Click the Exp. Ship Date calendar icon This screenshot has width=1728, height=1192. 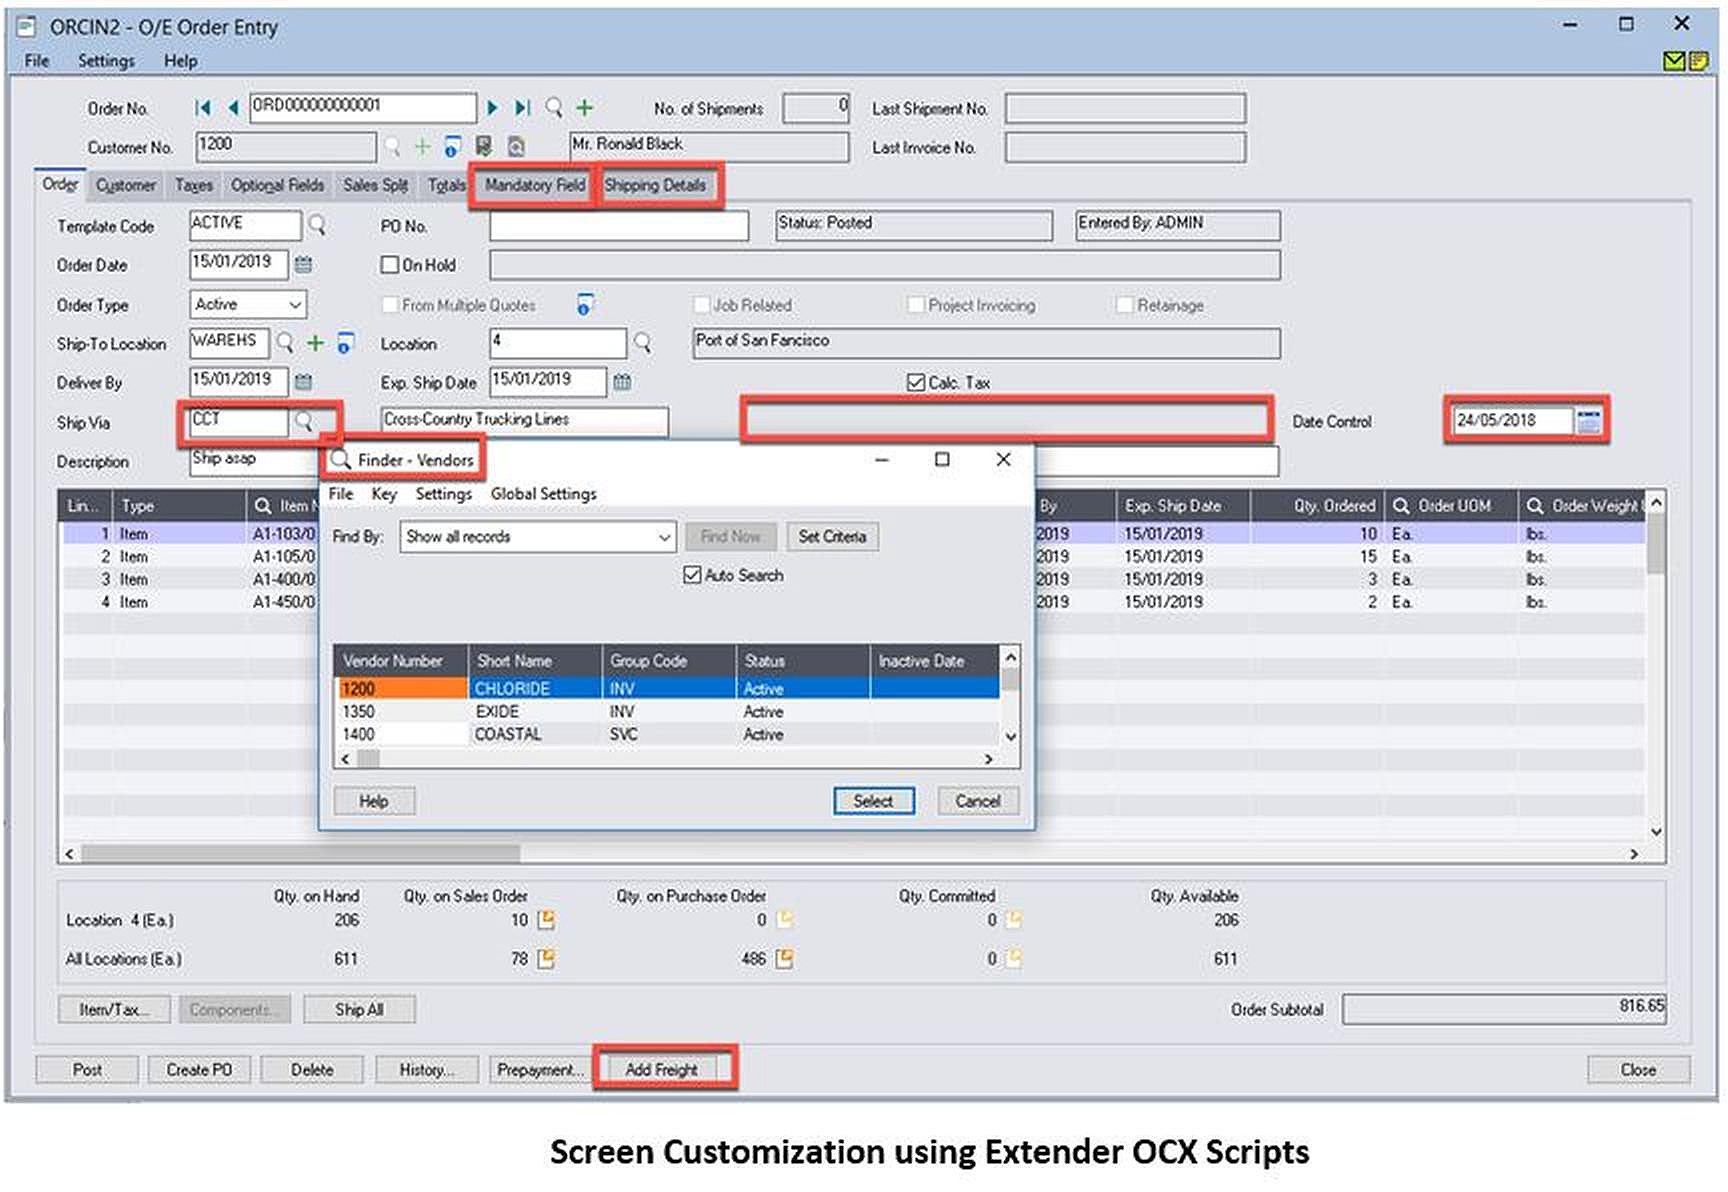(622, 382)
